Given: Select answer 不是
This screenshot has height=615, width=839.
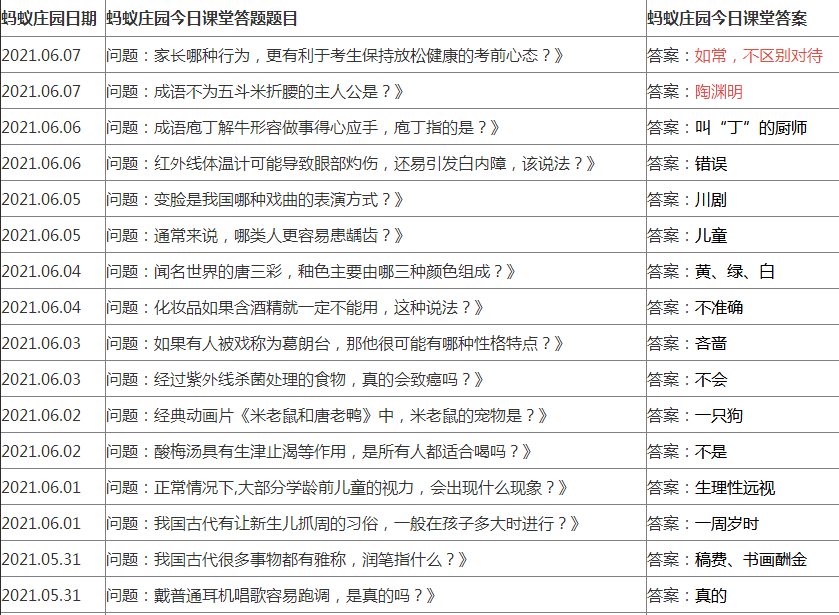Looking at the screenshot, I should 711,451.
